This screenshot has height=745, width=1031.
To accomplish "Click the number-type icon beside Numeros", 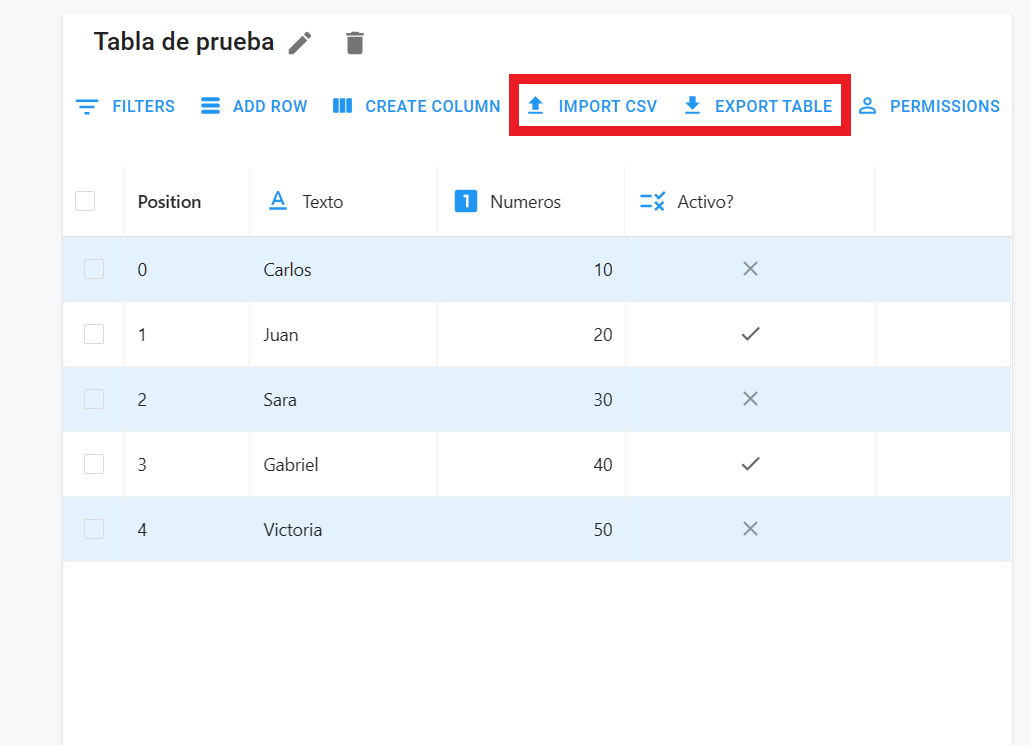I will click(466, 201).
